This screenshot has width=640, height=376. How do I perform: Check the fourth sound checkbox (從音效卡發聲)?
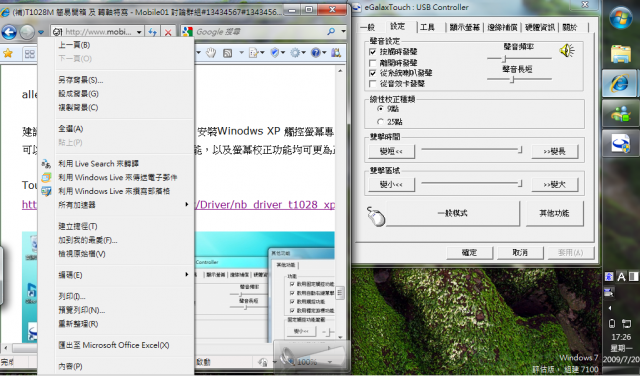point(372,84)
